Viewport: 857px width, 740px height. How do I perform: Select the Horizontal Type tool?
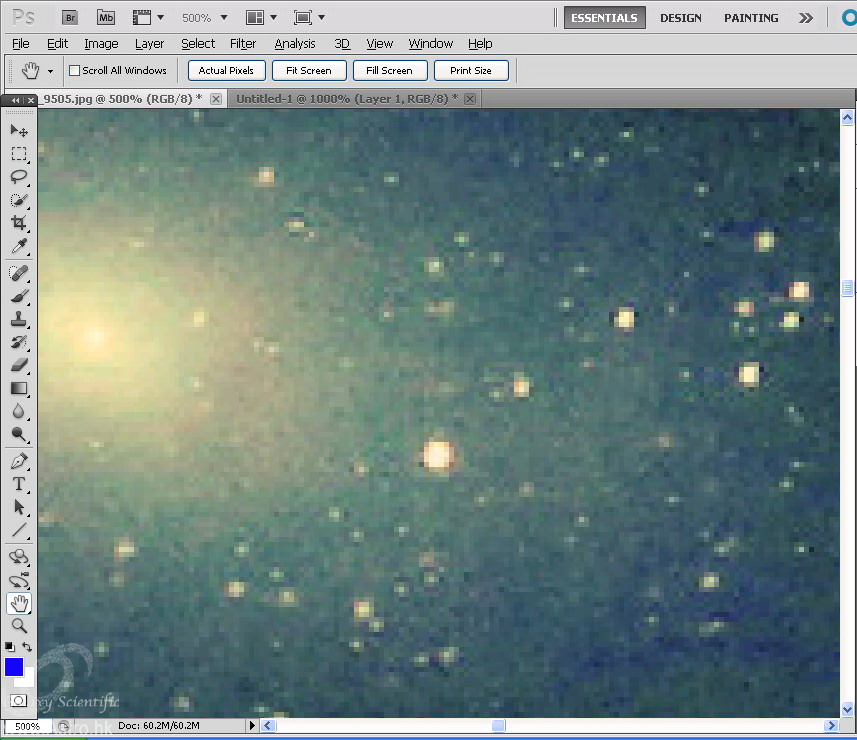[19, 484]
